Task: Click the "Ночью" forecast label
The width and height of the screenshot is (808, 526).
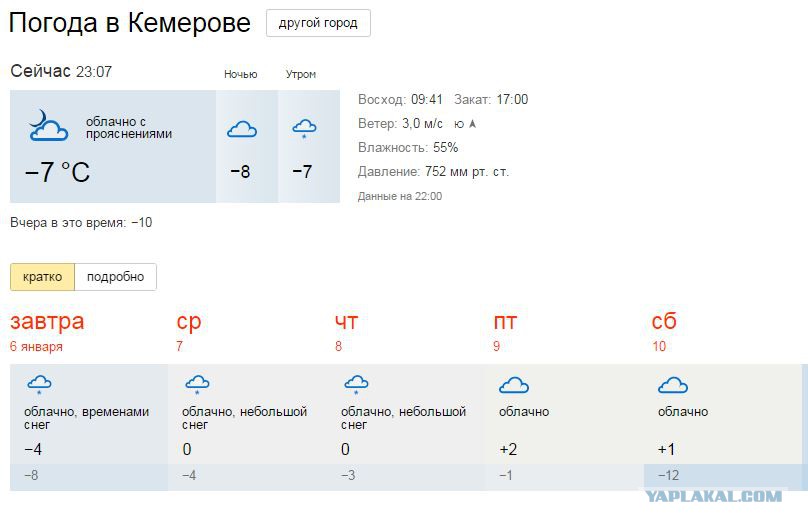Action: 240,74
